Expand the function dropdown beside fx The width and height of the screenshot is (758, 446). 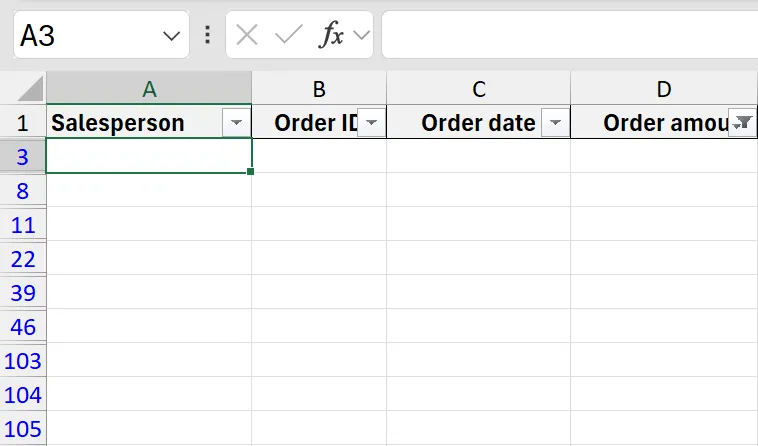(x=361, y=36)
